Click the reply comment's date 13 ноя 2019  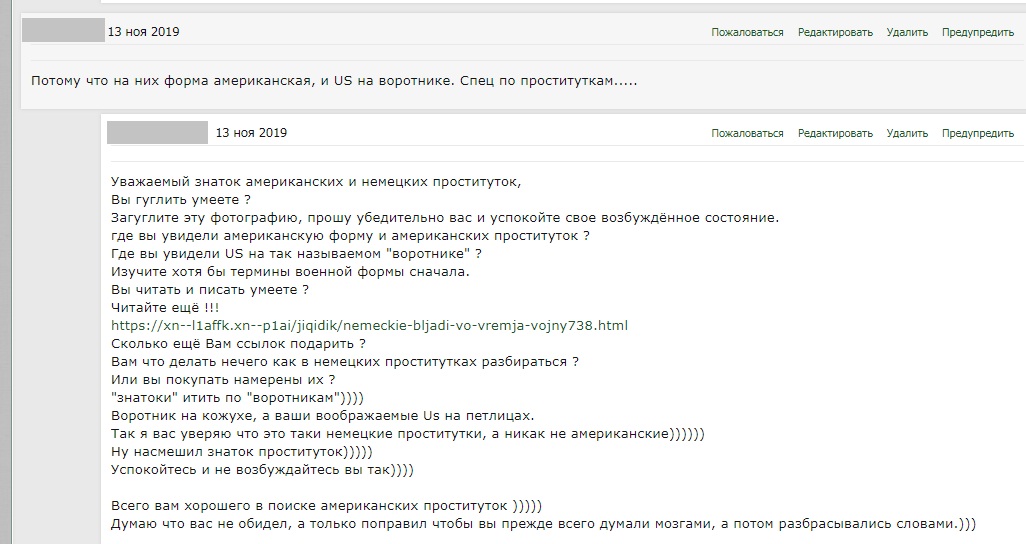(251, 132)
